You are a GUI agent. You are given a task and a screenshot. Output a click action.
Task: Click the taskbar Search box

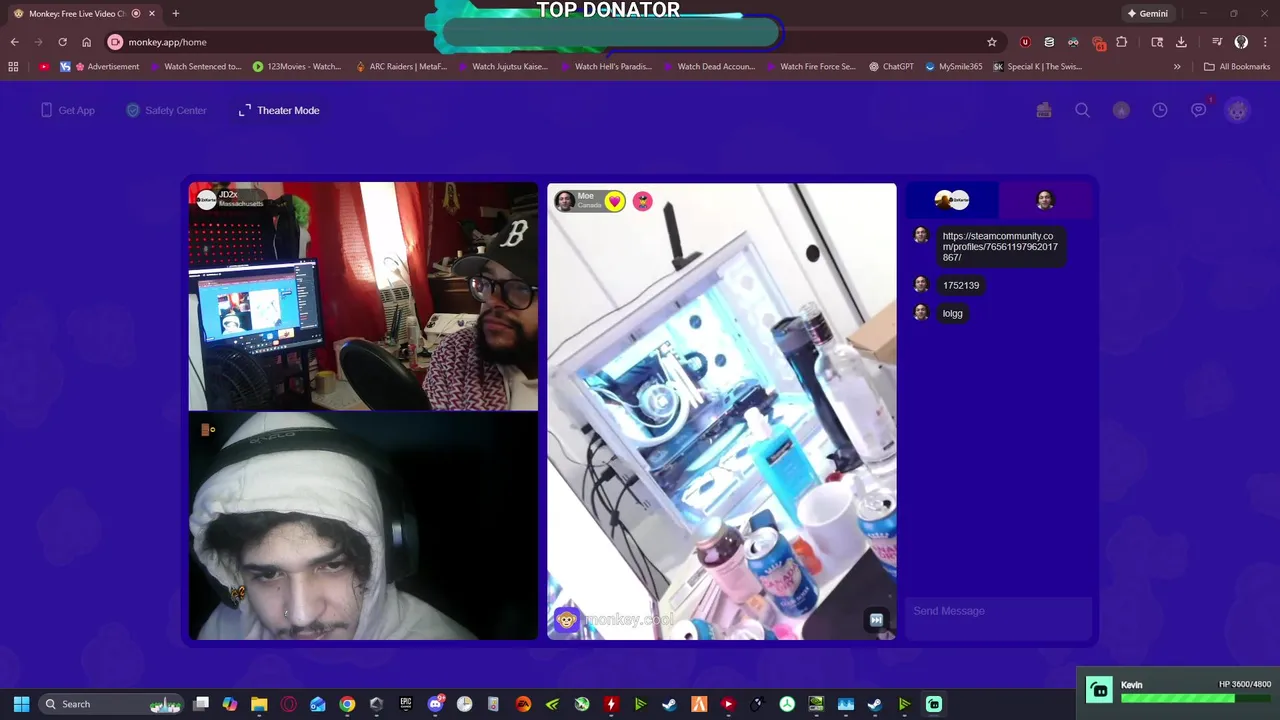112,704
